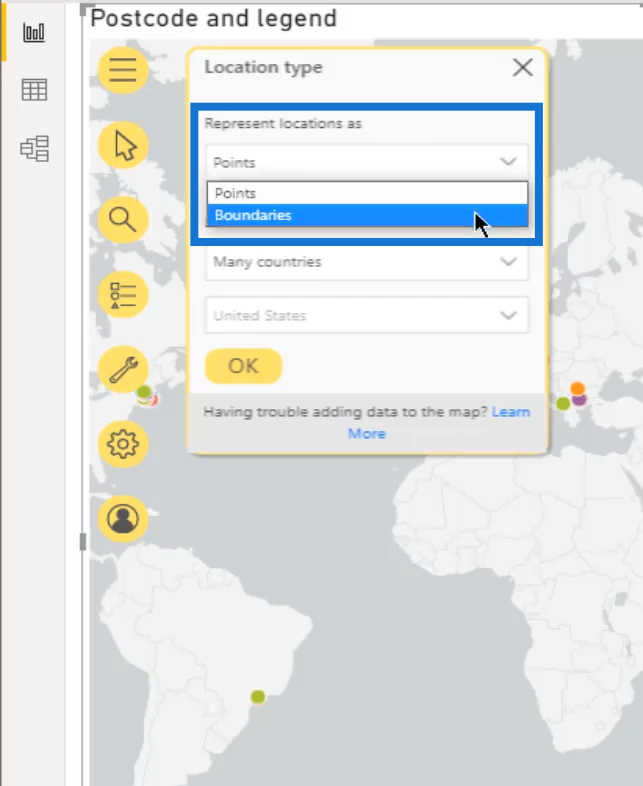
Task: Open the Report view icon in sidebar
Action: (x=34, y=33)
